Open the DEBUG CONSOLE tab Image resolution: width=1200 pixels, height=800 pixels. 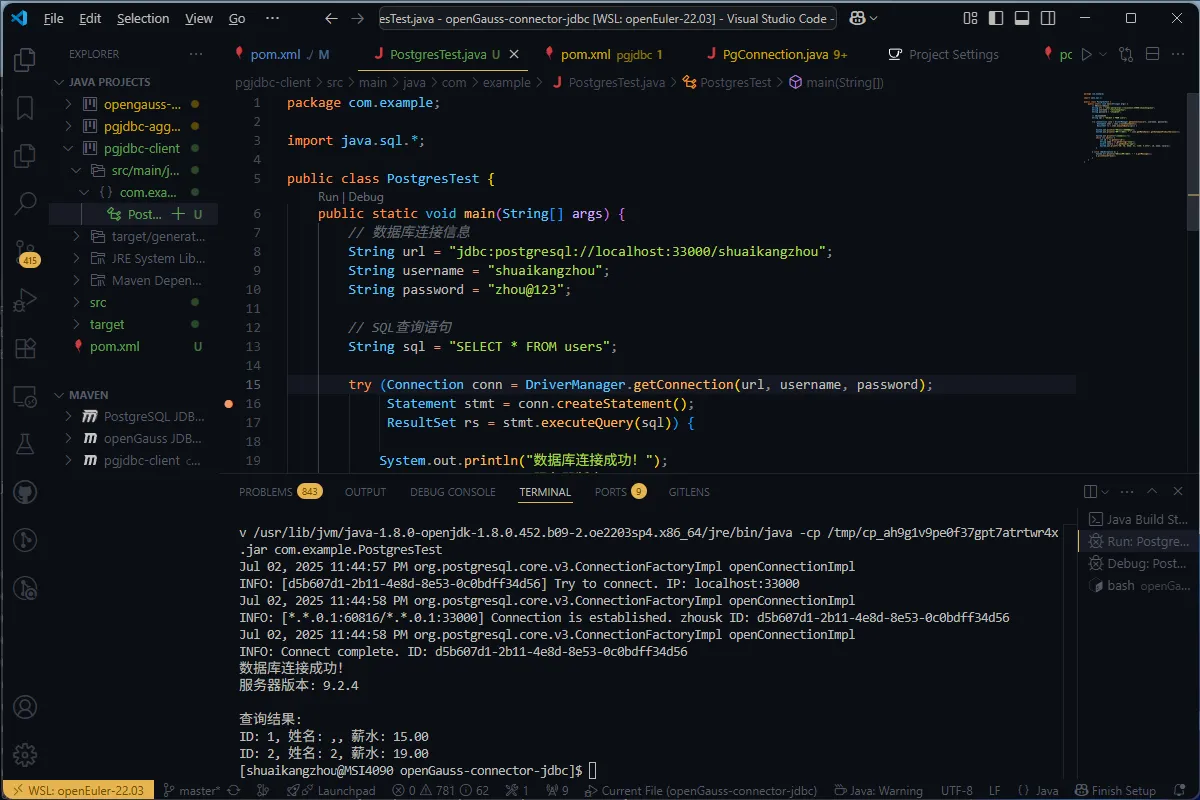pyautogui.click(x=452, y=491)
